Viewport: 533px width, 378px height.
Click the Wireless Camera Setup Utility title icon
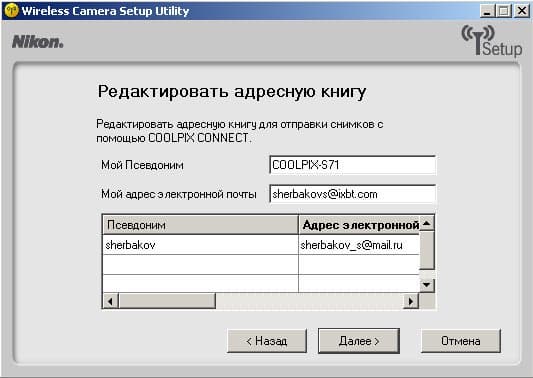point(11,11)
